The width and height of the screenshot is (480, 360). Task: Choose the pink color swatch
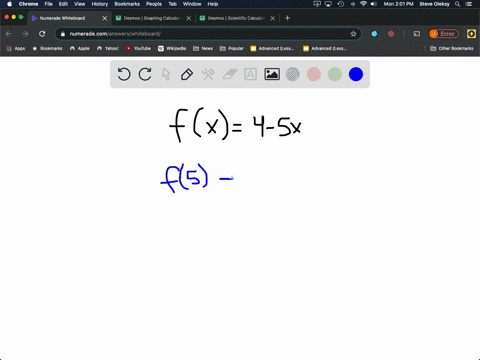tap(314, 74)
